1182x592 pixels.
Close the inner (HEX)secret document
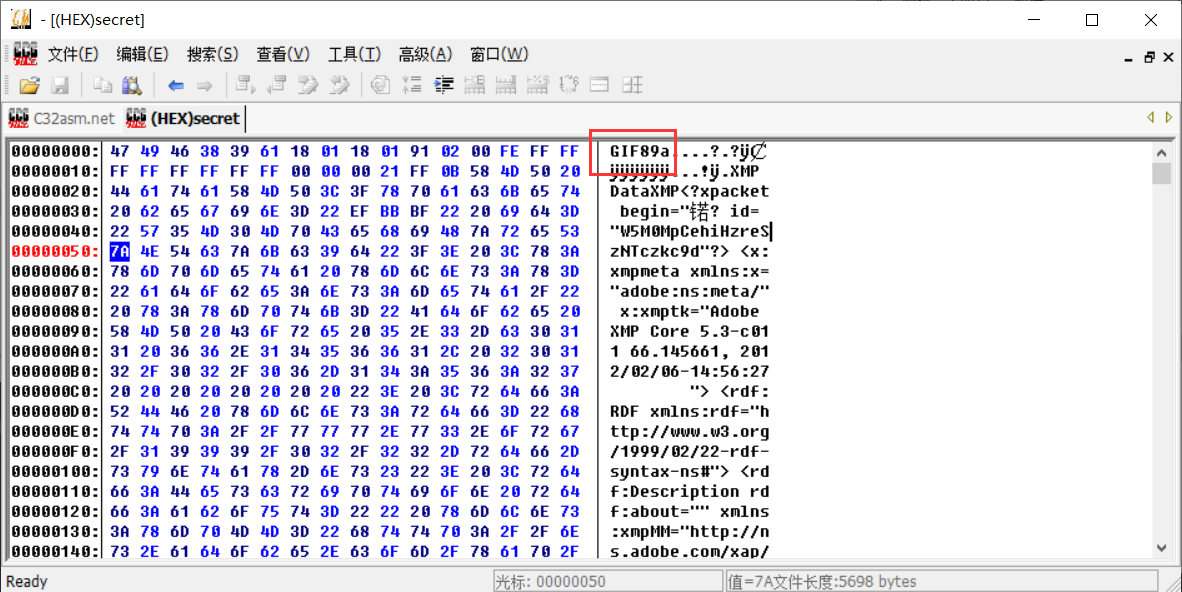coord(1168,57)
